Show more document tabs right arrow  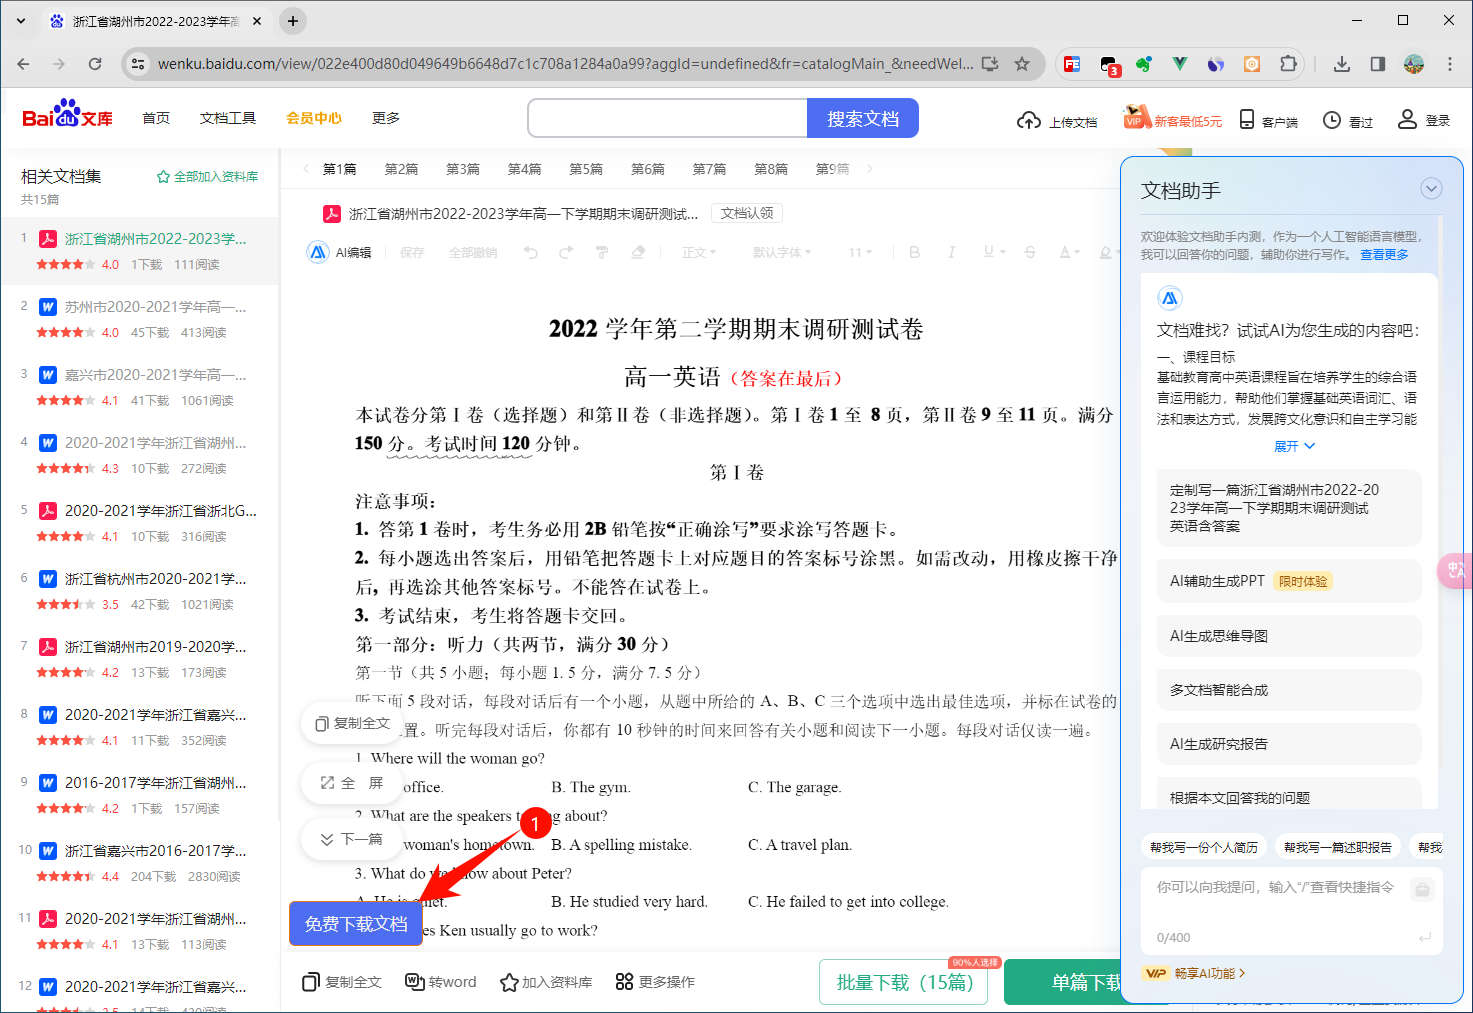point(870,169)
